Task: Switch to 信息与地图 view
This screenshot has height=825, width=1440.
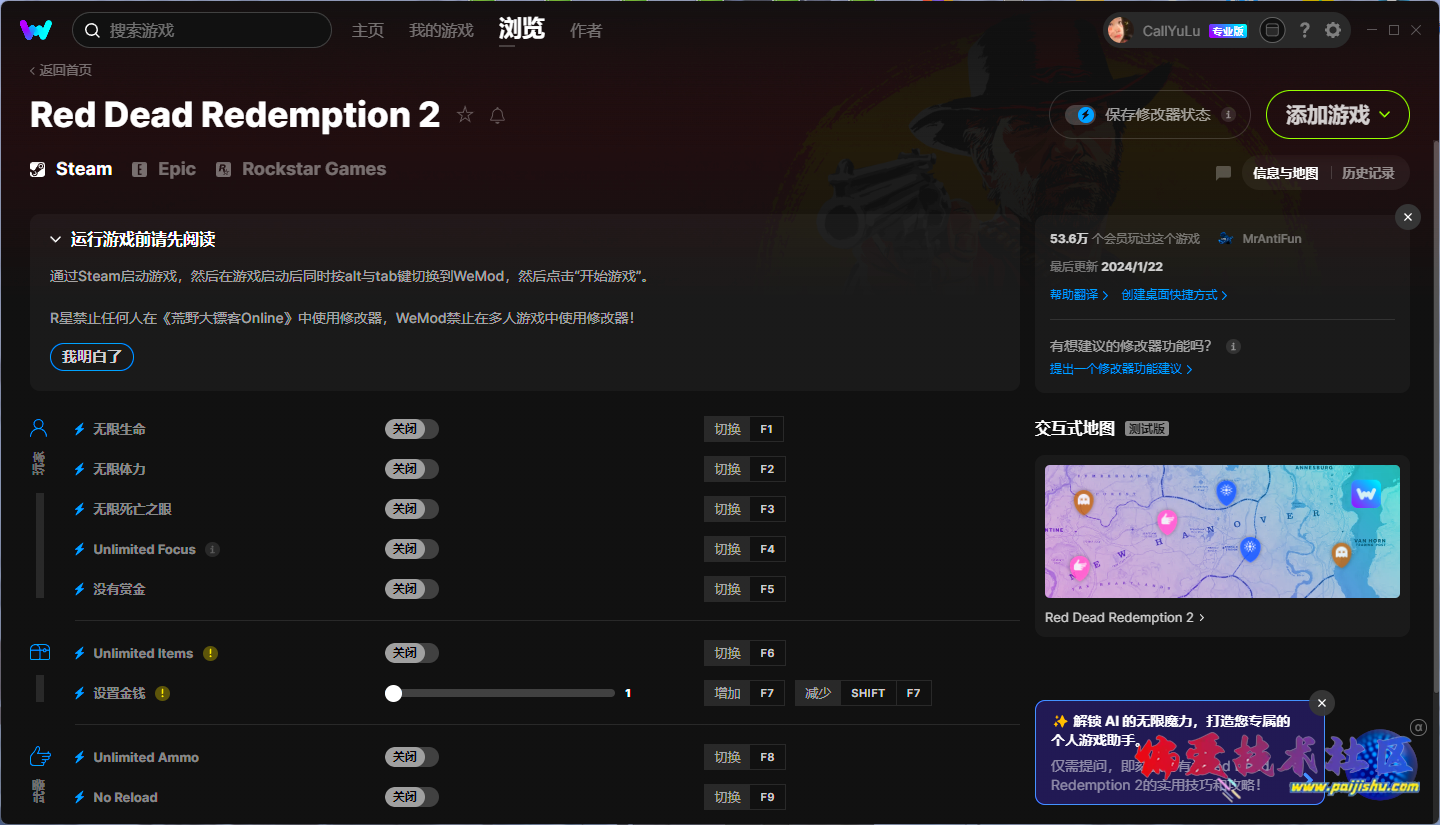Action: (1285, 173)
